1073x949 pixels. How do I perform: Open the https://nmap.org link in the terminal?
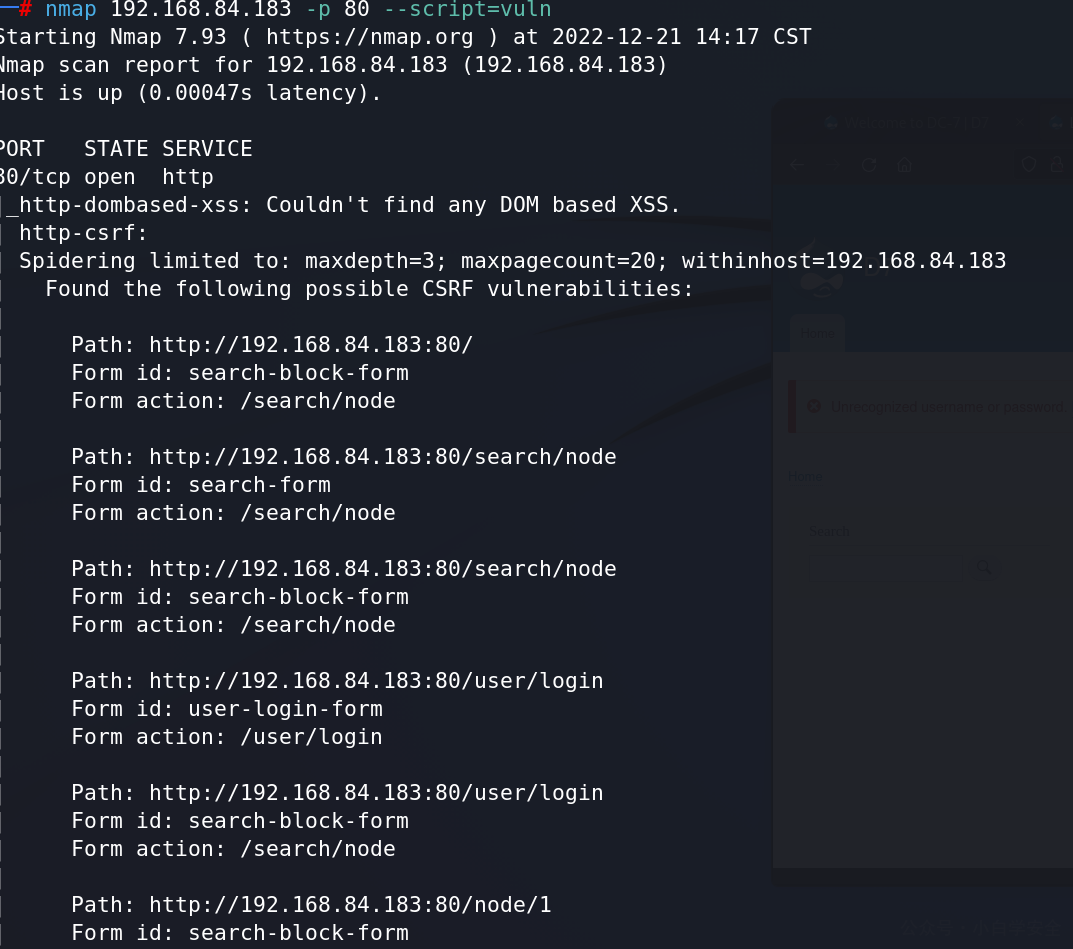click(370, 36)
